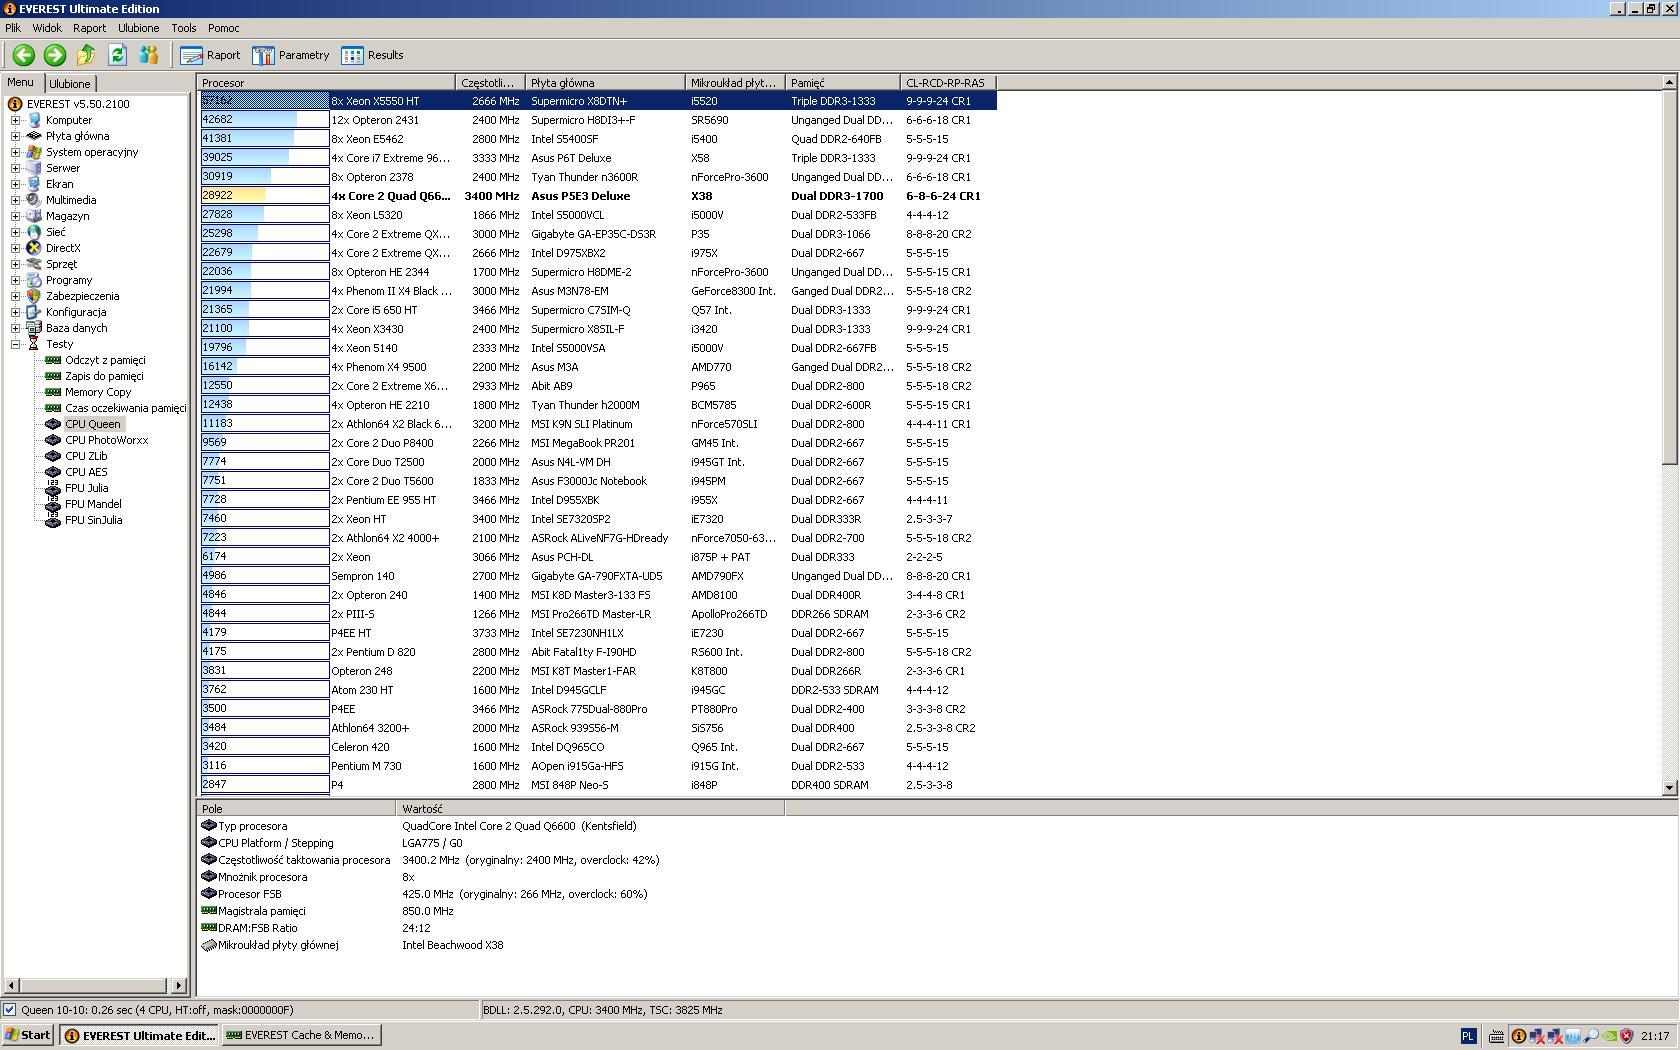Select the FPU Julia benchmark icon
The height and width of the screenshot is (1050, 1680).
point(53,488)
